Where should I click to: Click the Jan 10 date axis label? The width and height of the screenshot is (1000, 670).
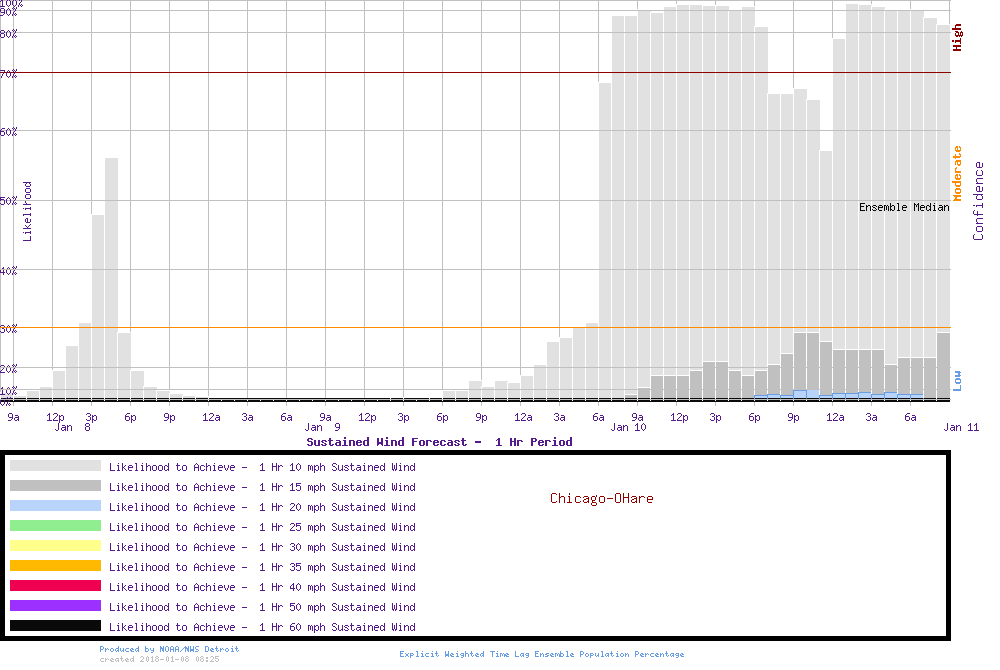(628, 428)
